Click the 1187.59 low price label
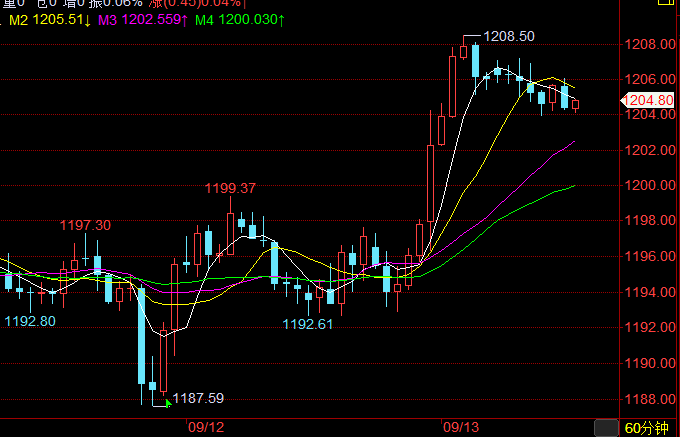The height and width of the screenshot is (437, 680). coord(198,398)
